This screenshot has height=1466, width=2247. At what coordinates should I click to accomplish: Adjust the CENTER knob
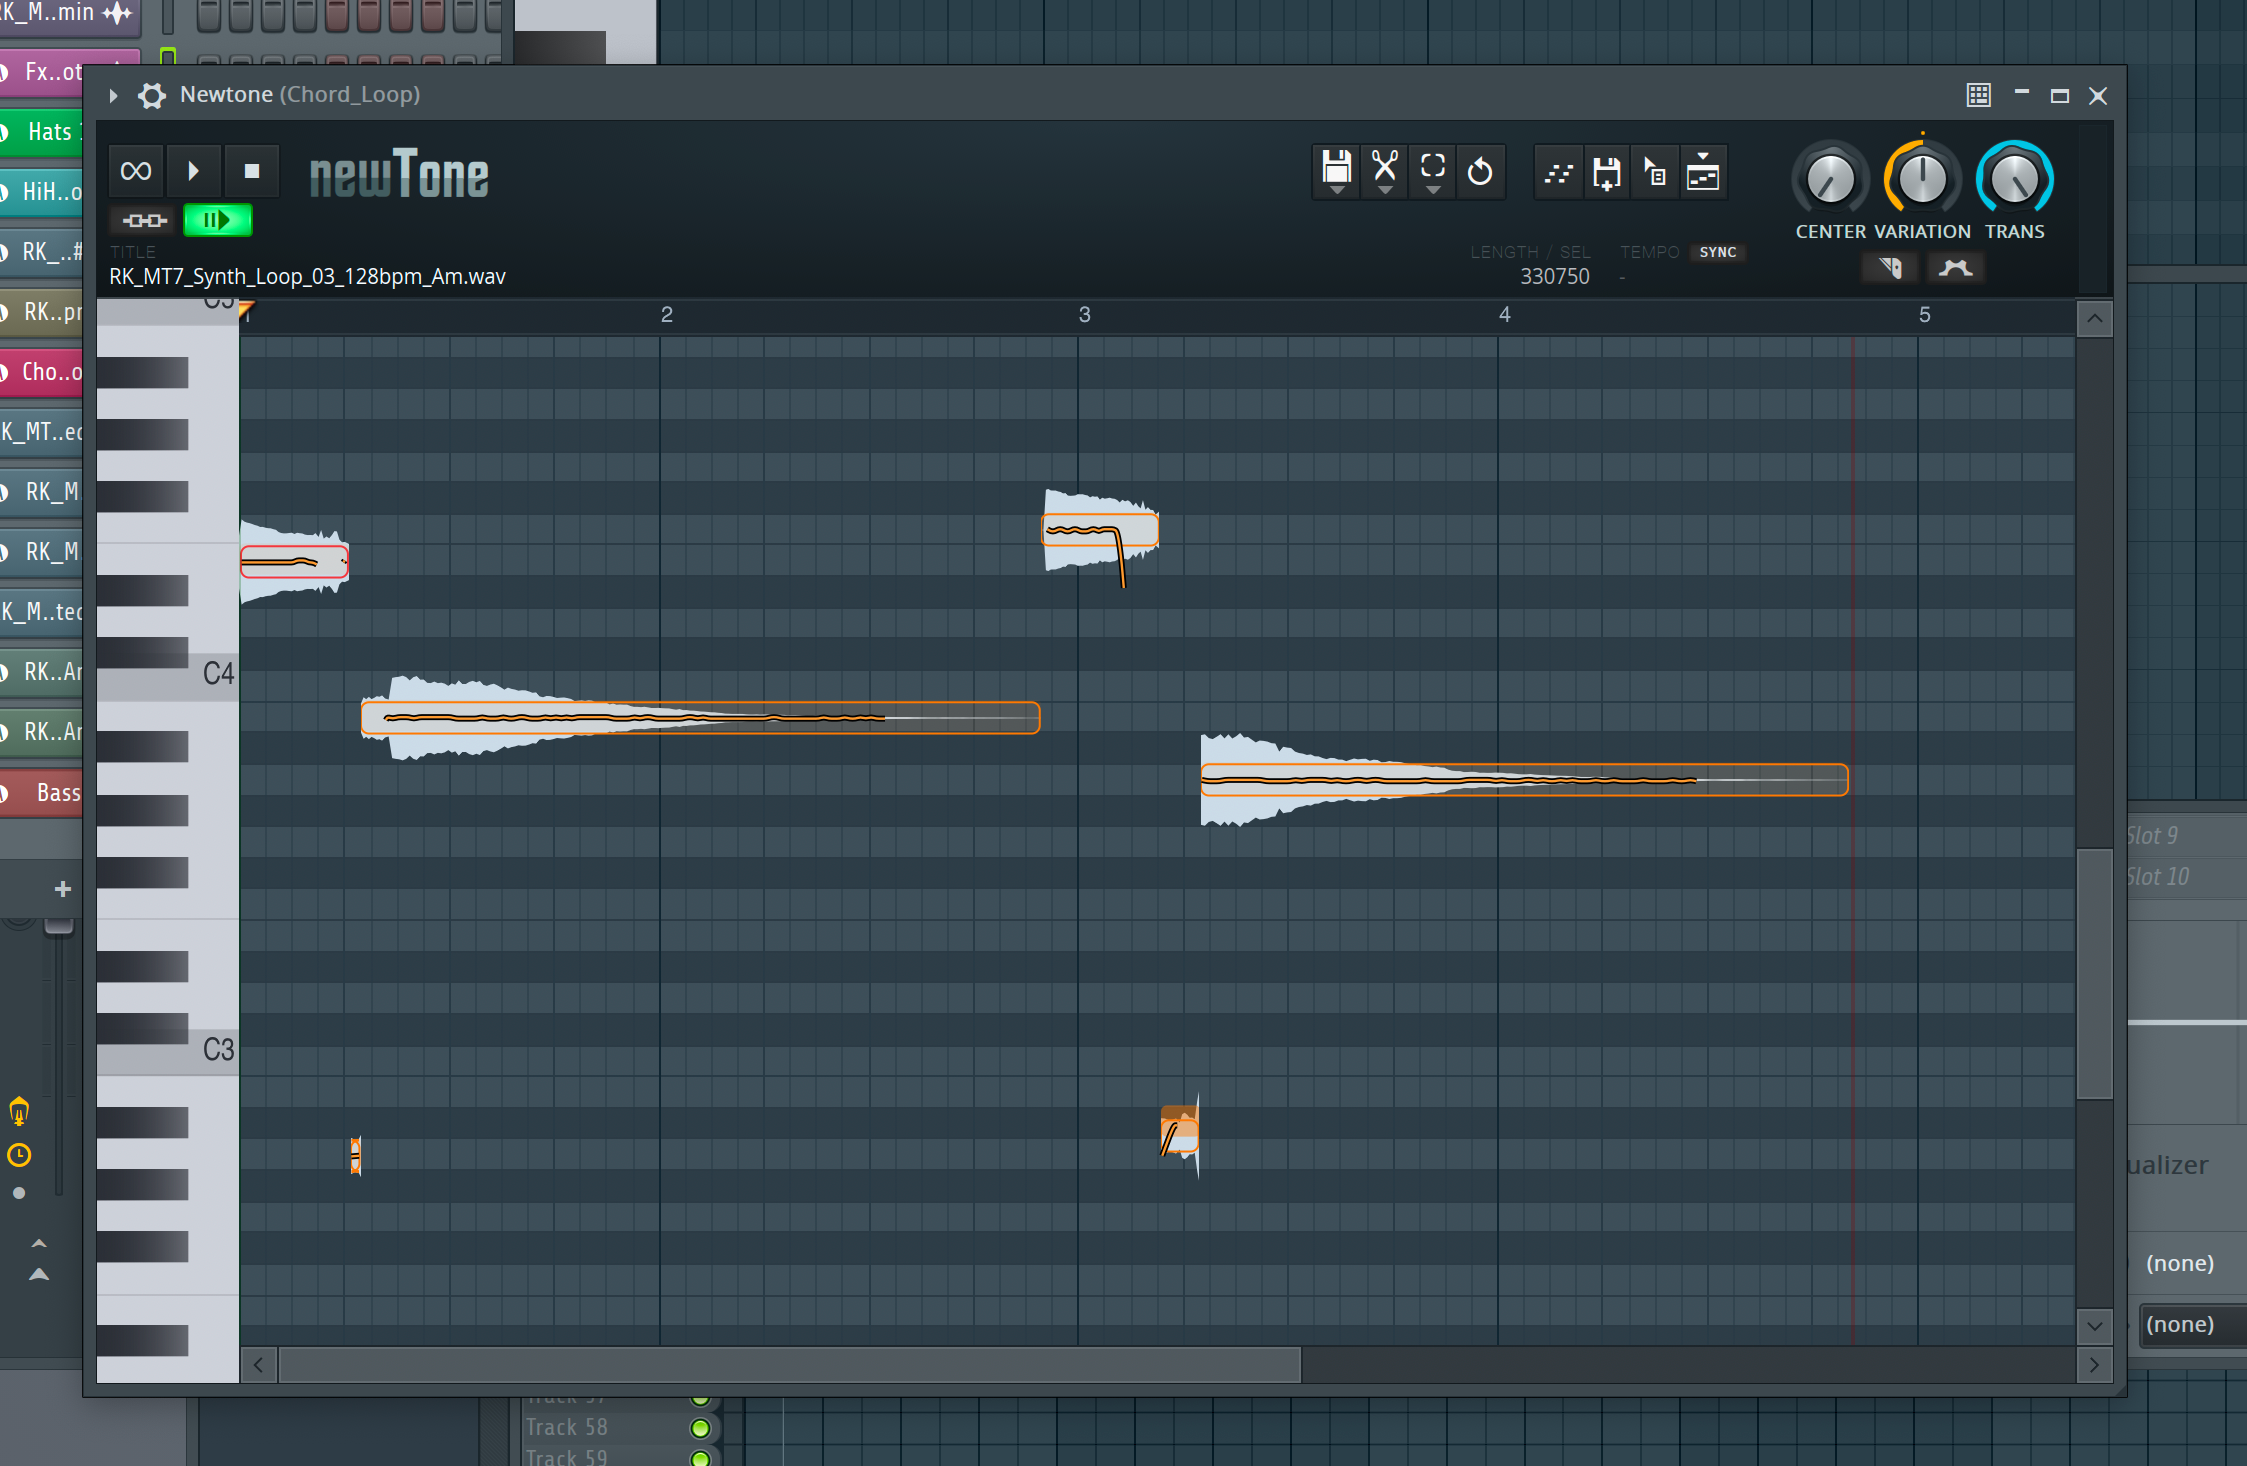tap(1830, 180)
